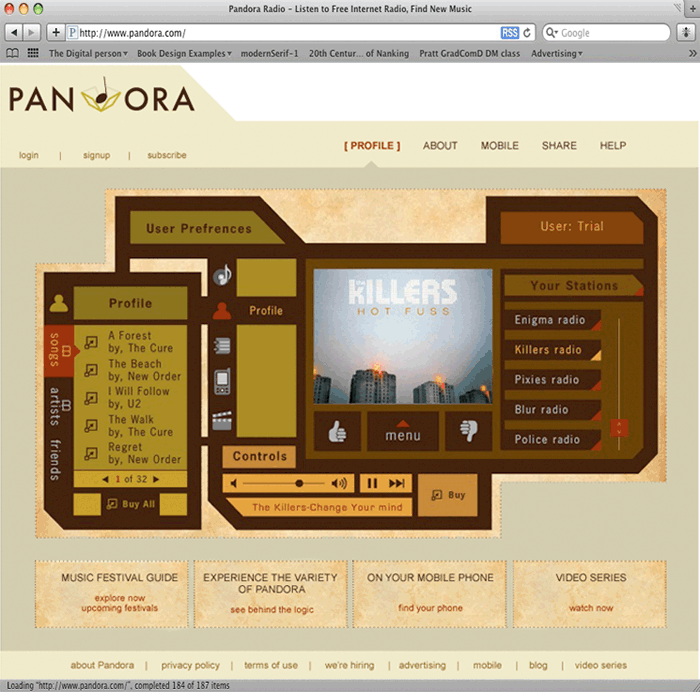Open Book Design Examples bookmark dropdown
The image size is (700, 692).
[x=184, y=54]
